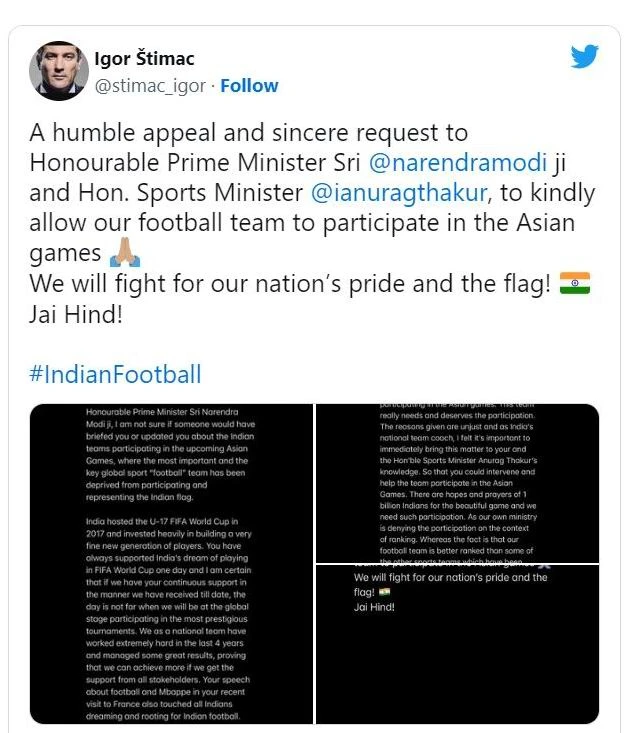624x733 pixels.
Task: Click the India flag emoji after 'the flag!'
Action: [575, 283]
